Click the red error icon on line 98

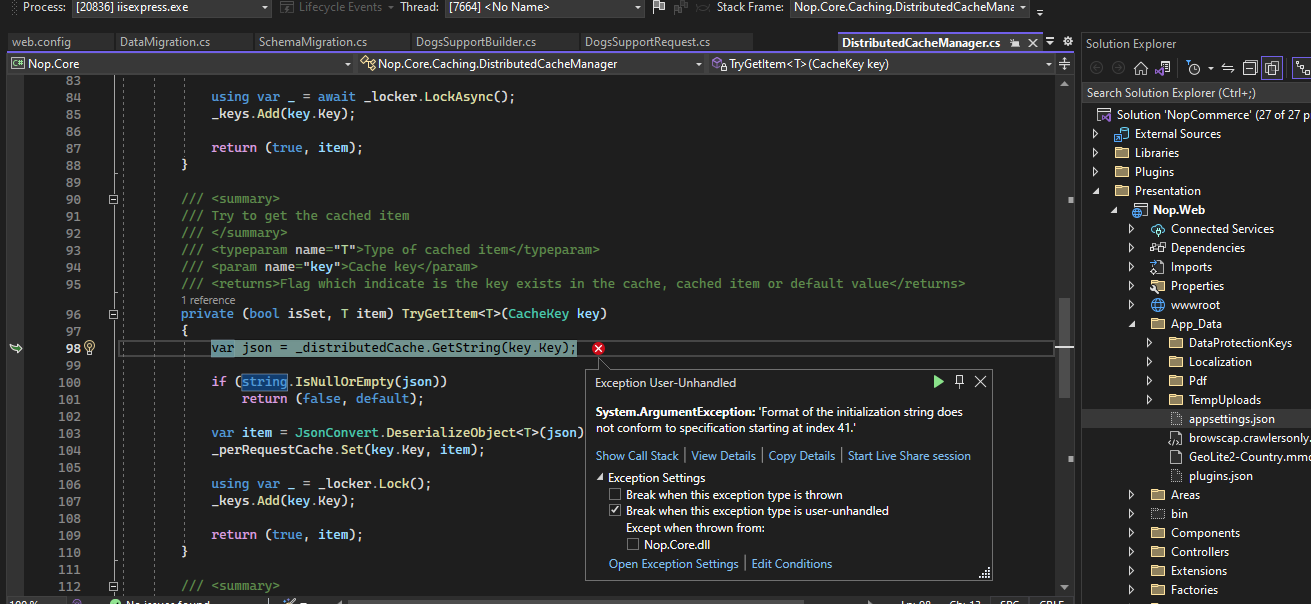pos(598,348)
